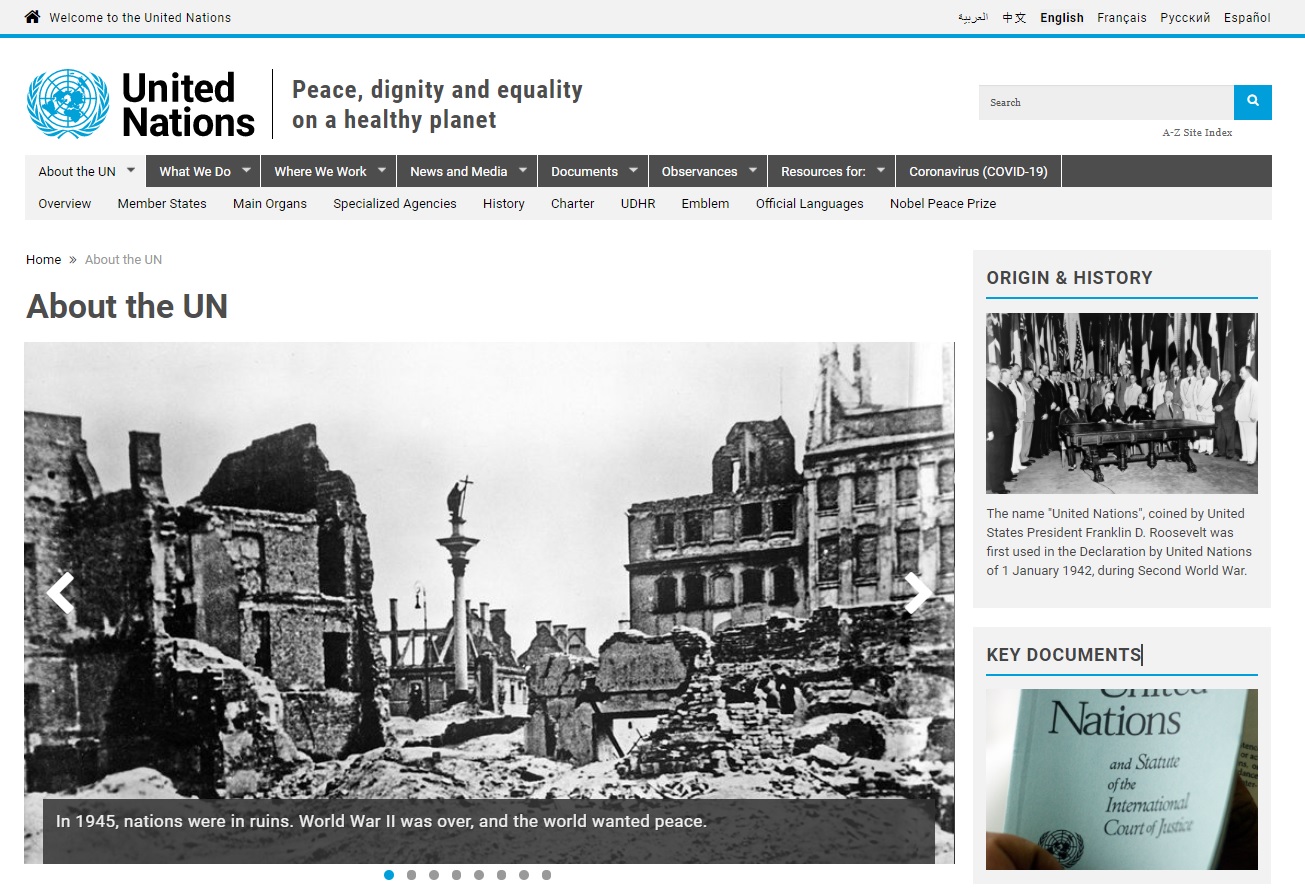Select the eighth carousel dot

tap(546, 875)
